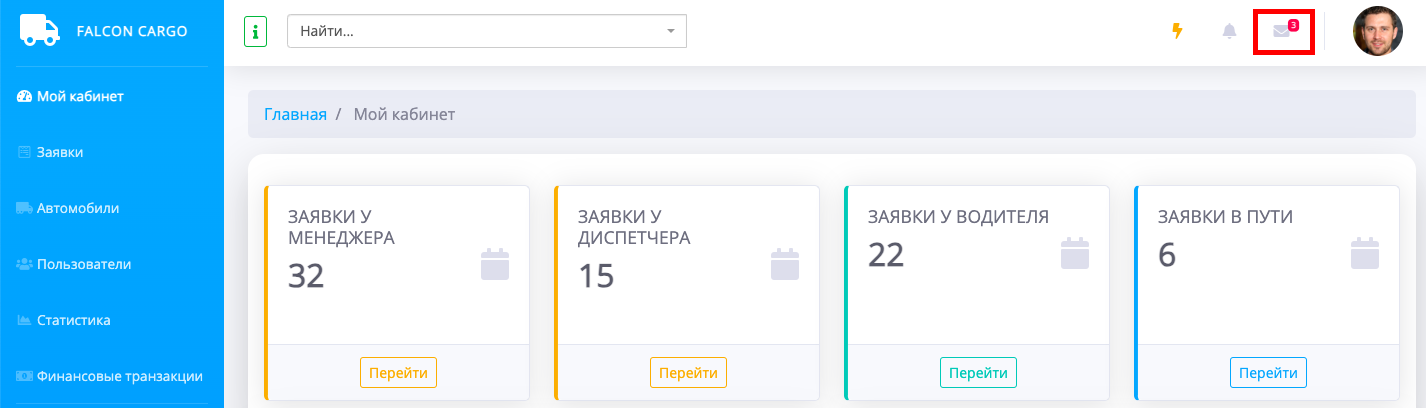Open the envelope messages icon
Screen dimensions: 1426x408
pyautogui.click(x=1281, y=31)
